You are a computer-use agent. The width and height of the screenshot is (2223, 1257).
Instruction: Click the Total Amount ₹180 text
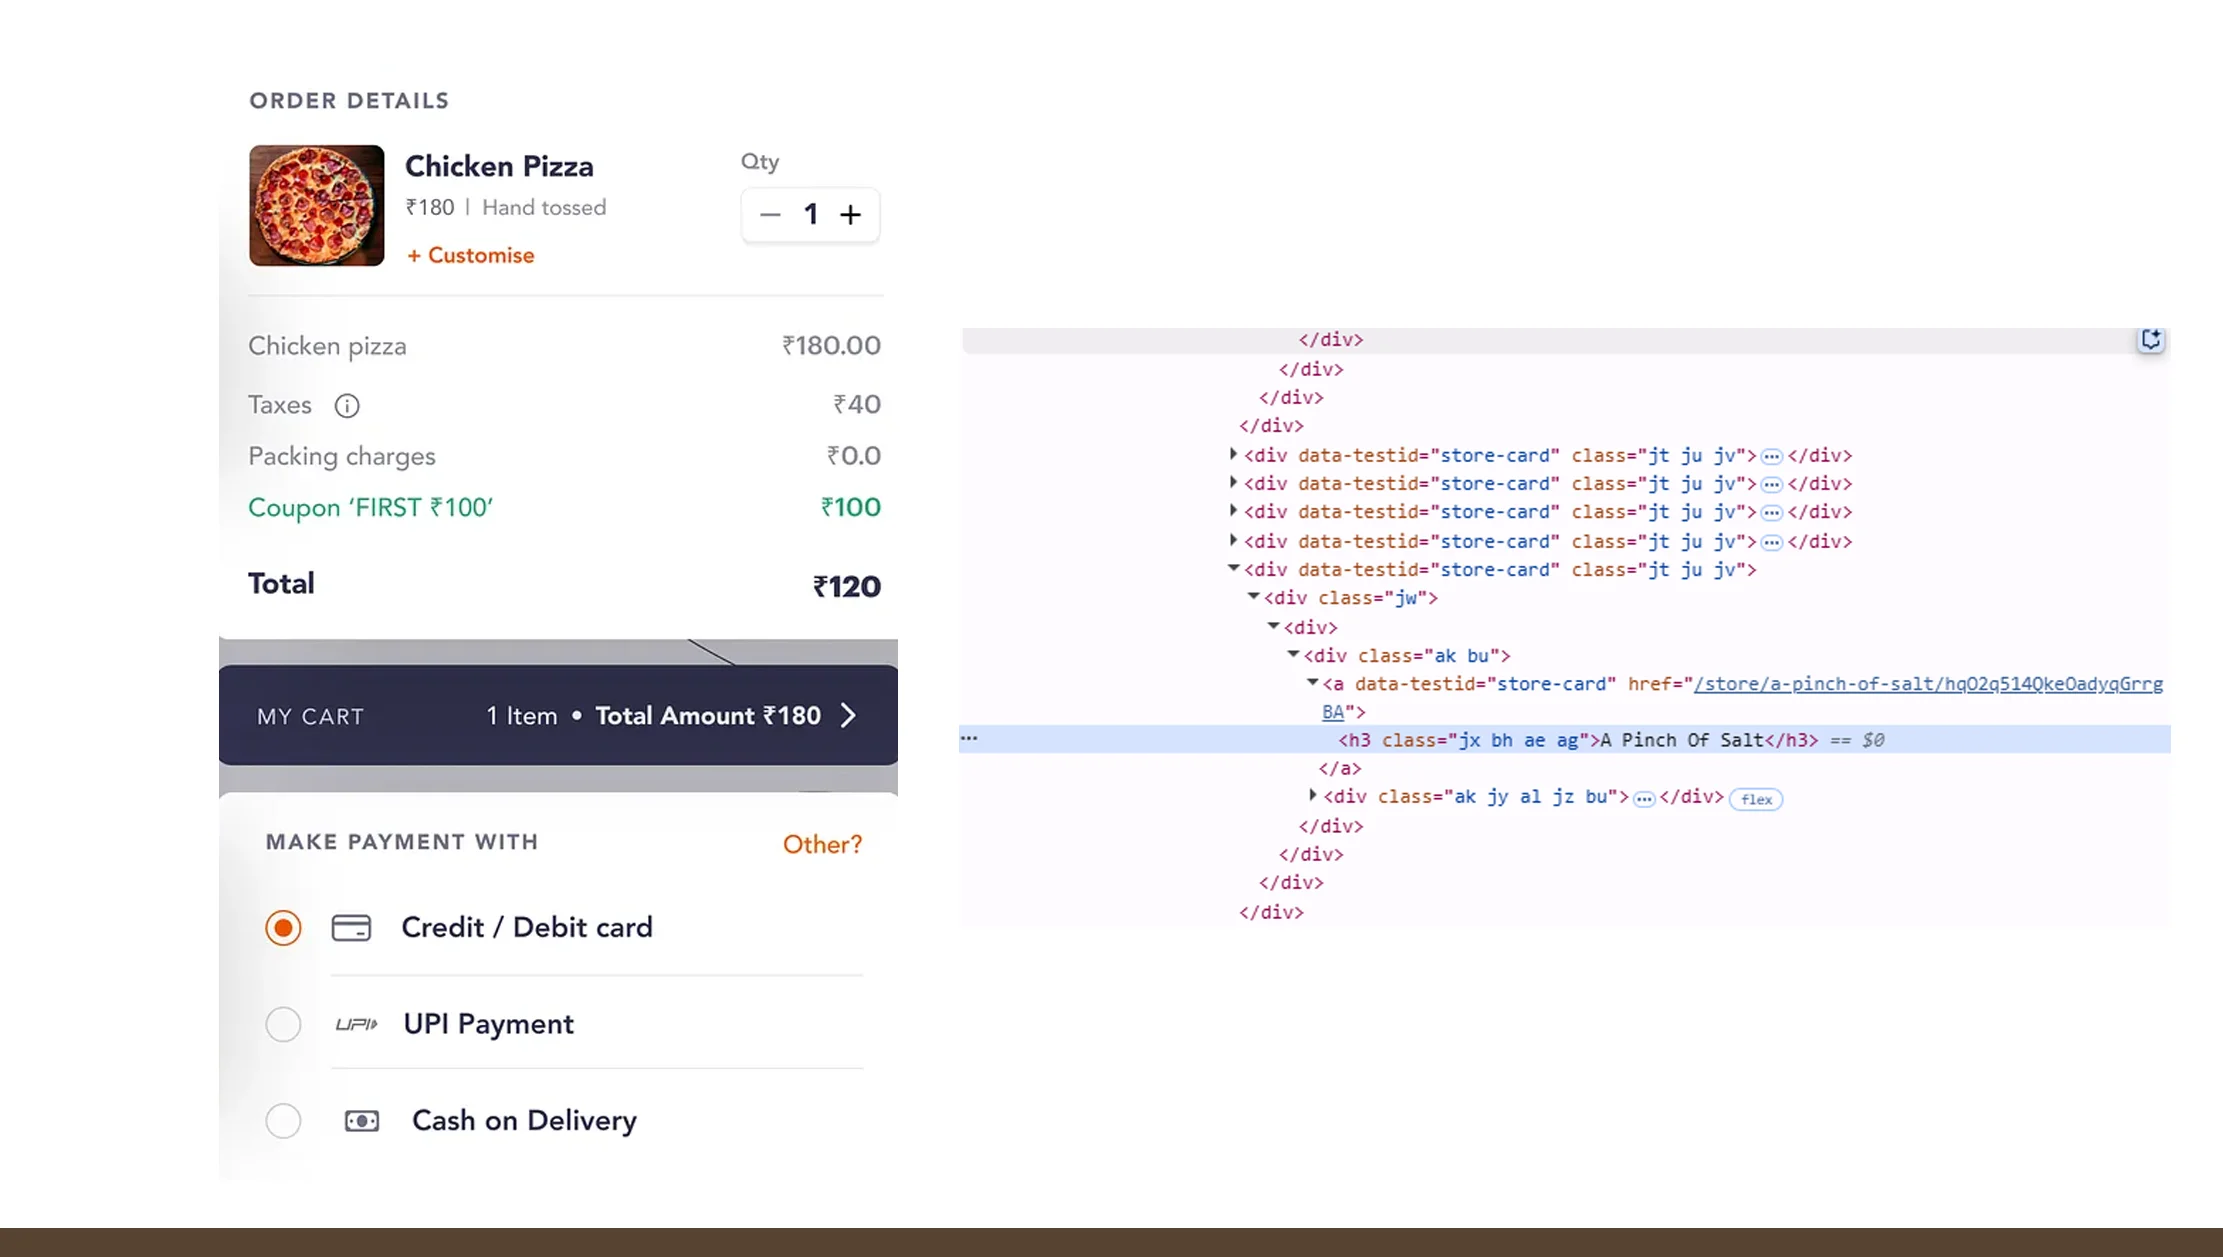708,716
